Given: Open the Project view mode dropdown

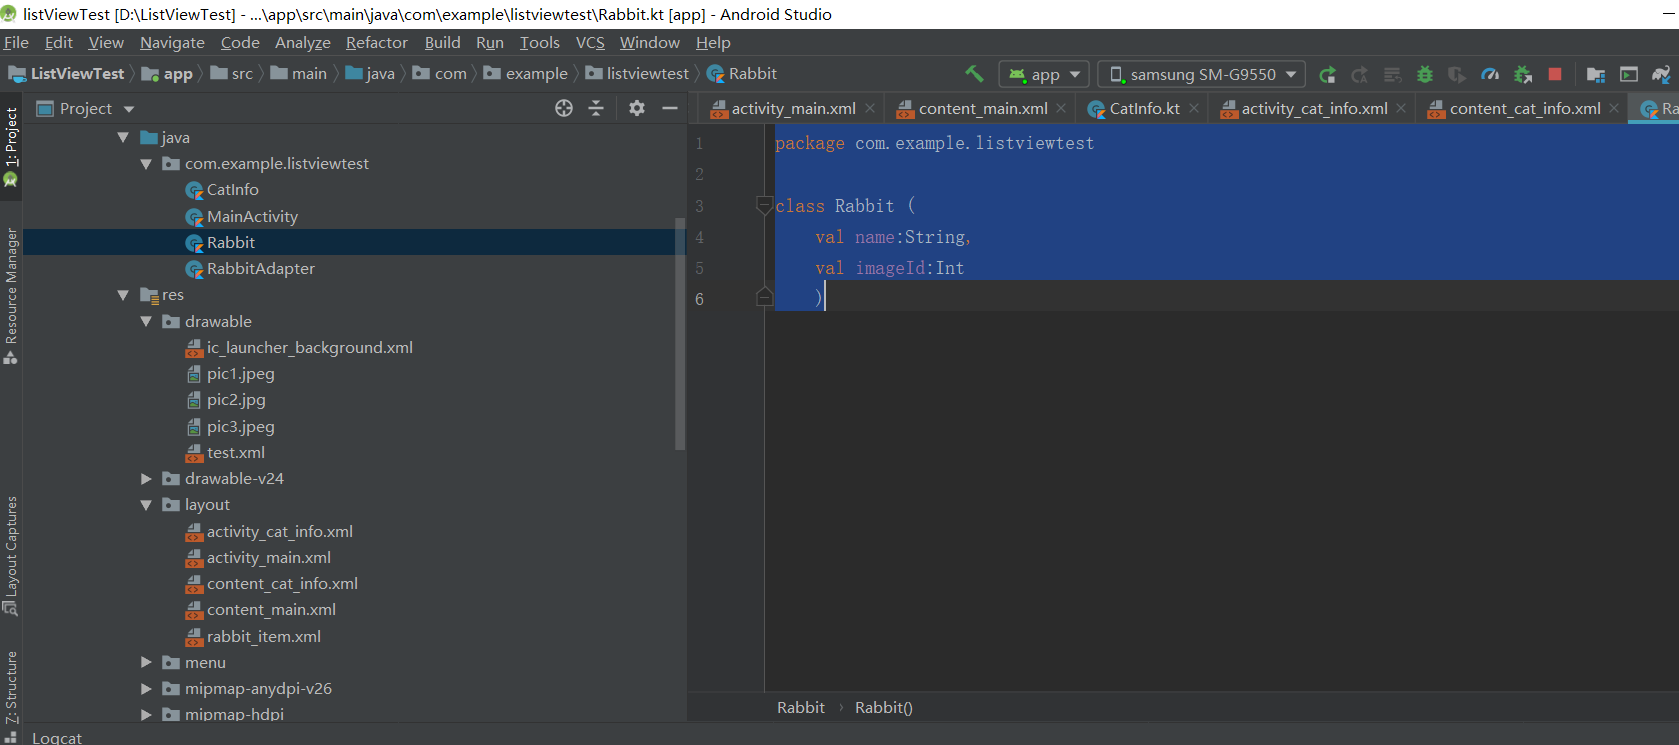Looking at the screenshot, I should [x=85, y=108].
